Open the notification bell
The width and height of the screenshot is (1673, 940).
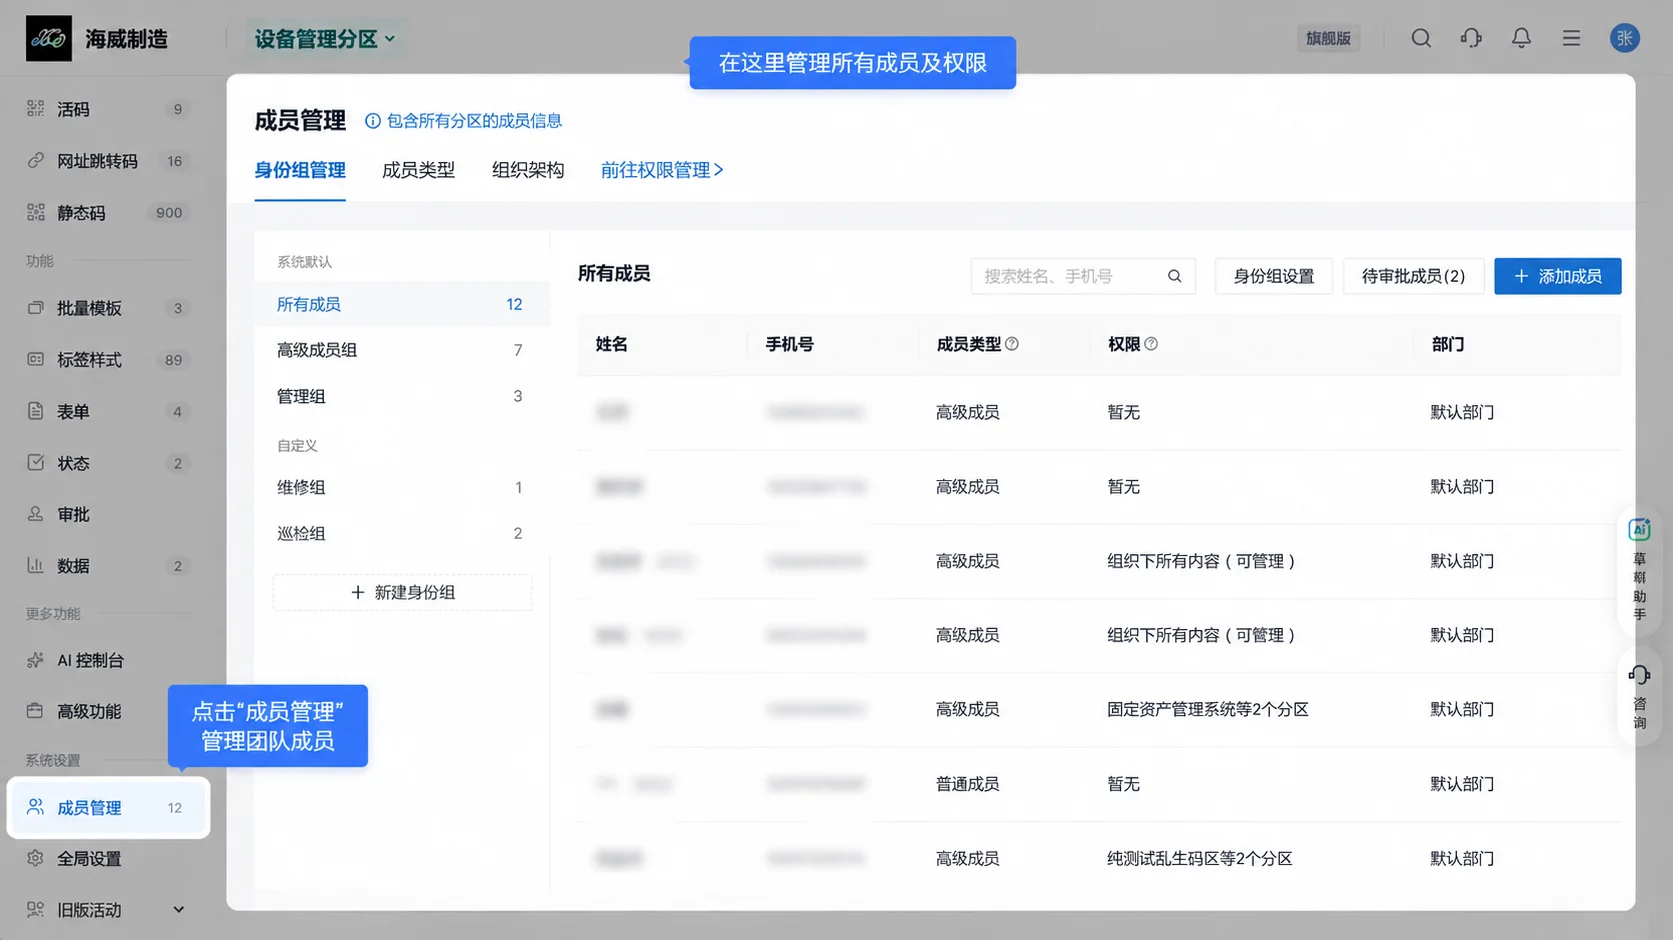coord(1521,38)
